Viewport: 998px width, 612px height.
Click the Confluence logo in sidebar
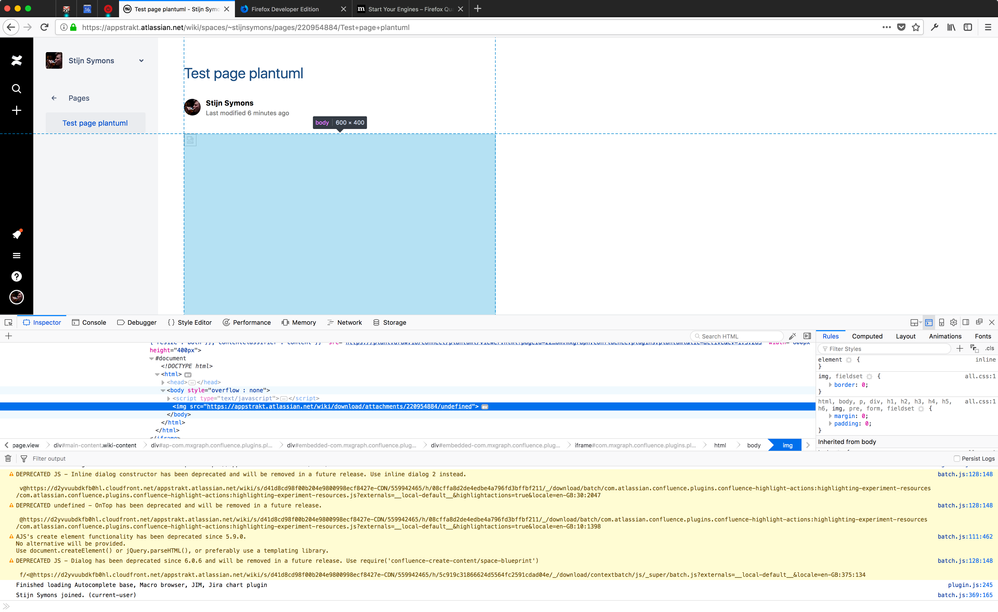pyautogui.click(x=17, y=60)
